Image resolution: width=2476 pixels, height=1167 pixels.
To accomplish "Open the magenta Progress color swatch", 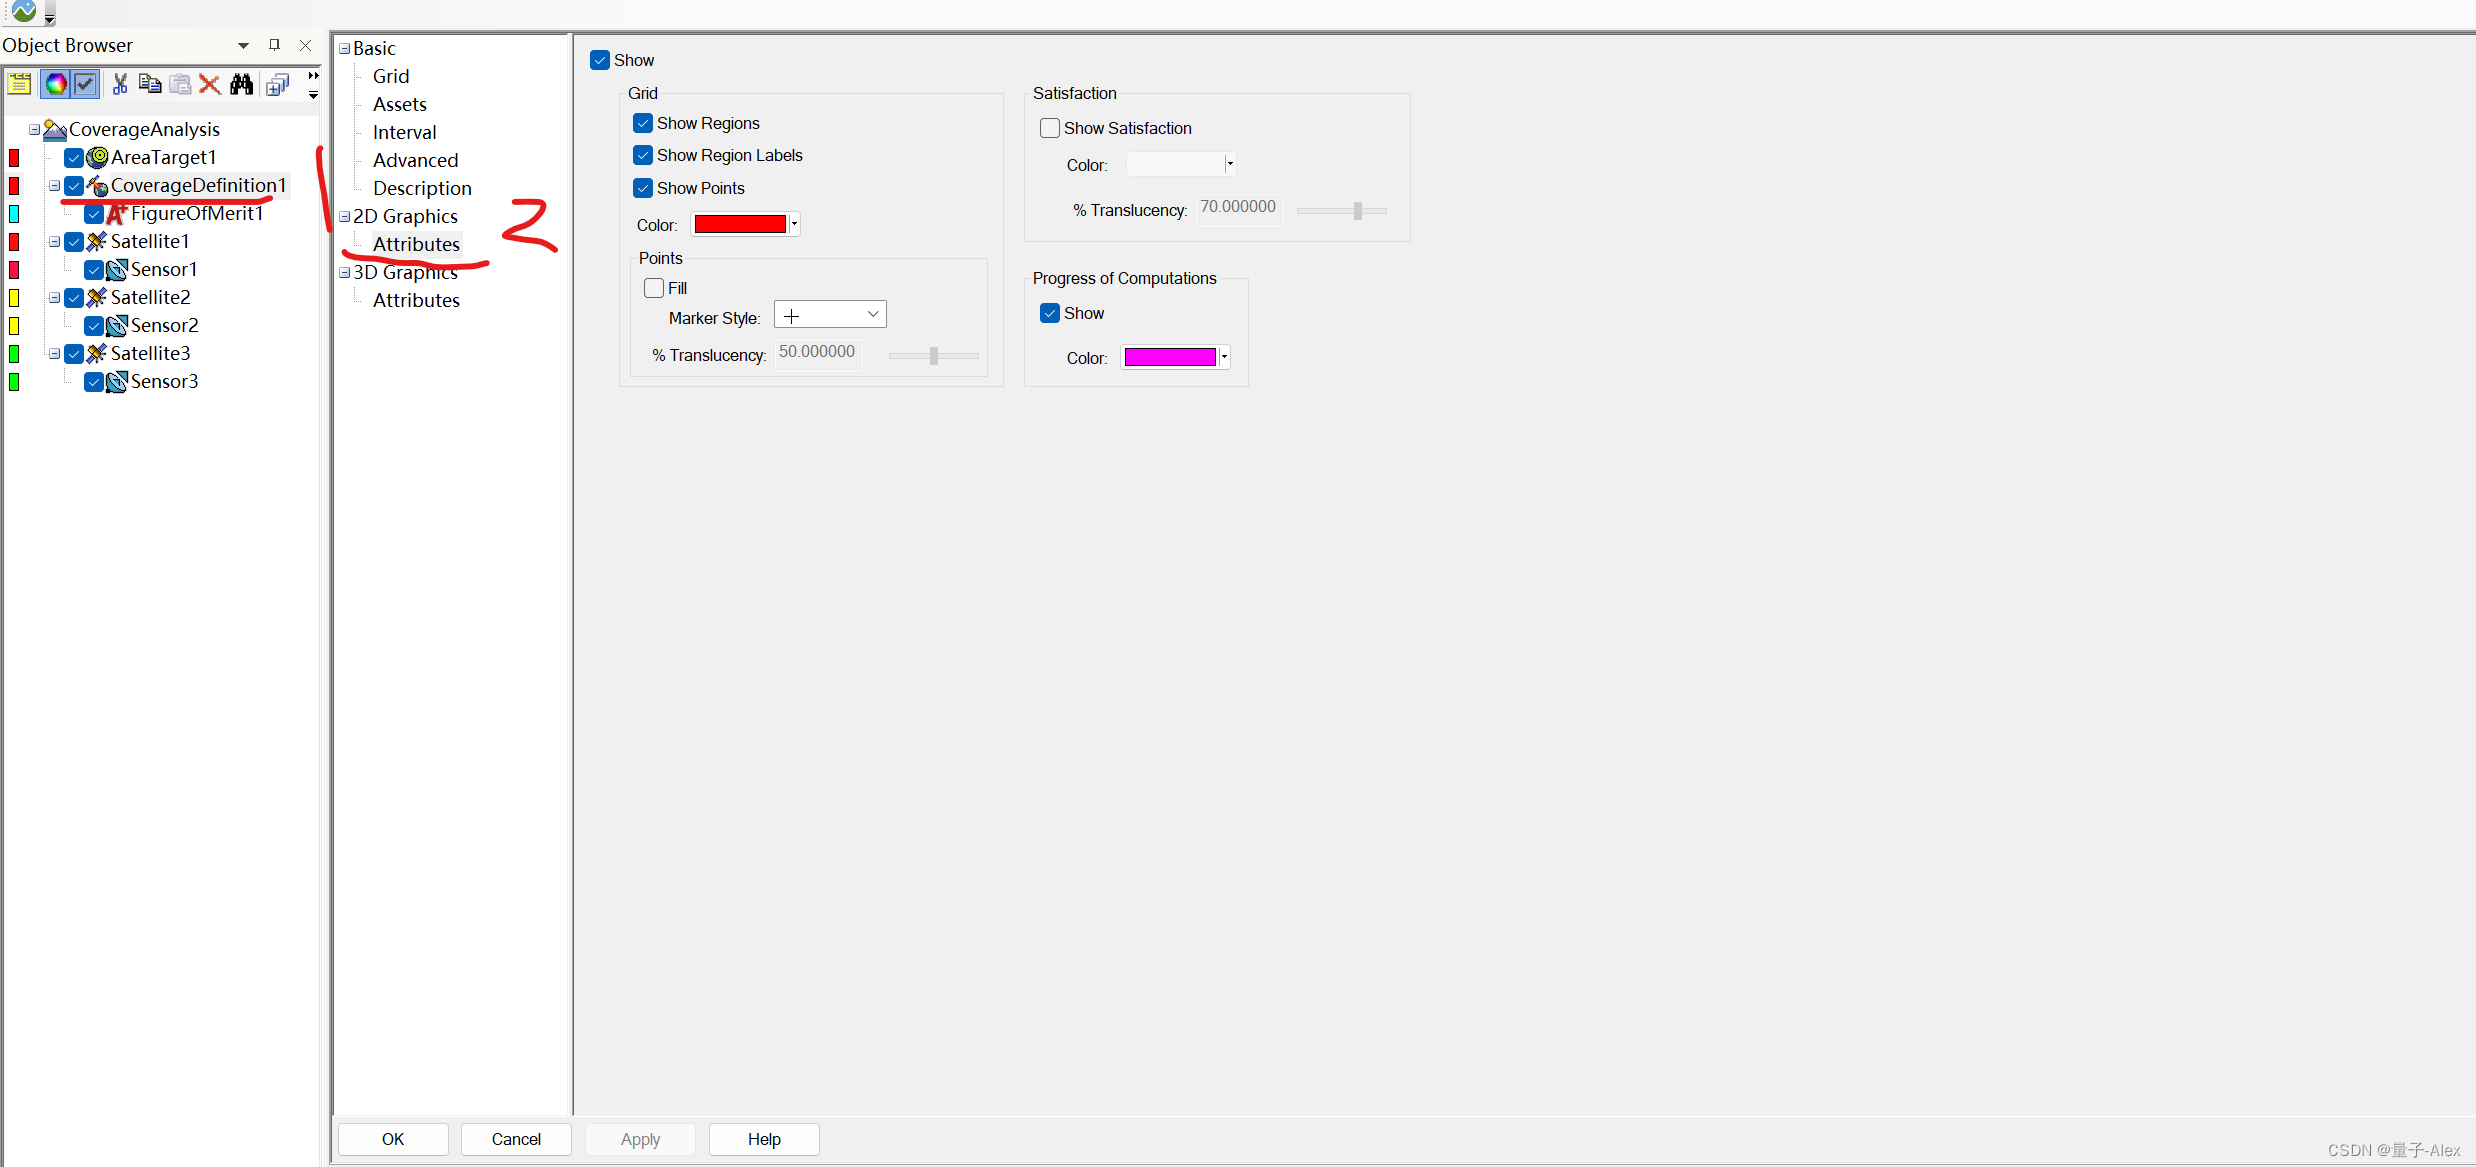I will coord(1170,357).
